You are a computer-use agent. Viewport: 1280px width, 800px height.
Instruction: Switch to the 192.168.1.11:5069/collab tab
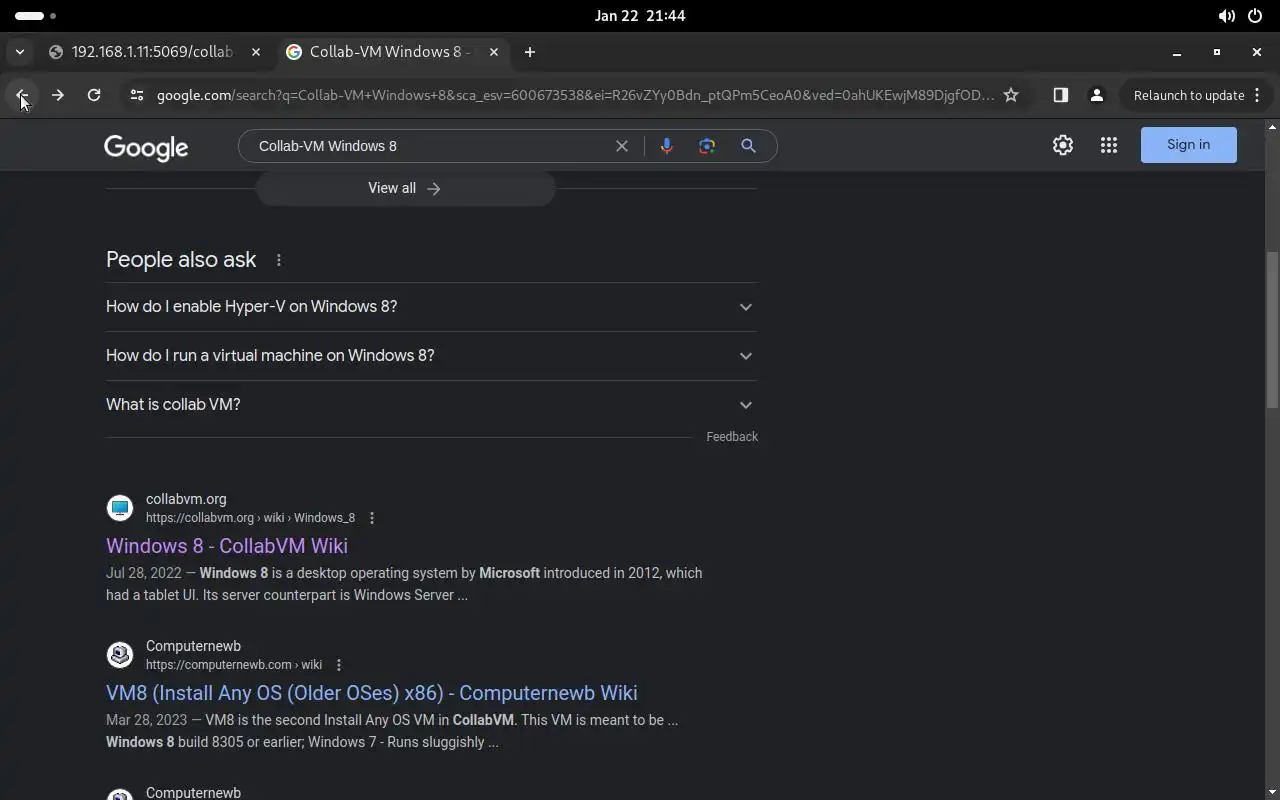click(x=156, y=52)
